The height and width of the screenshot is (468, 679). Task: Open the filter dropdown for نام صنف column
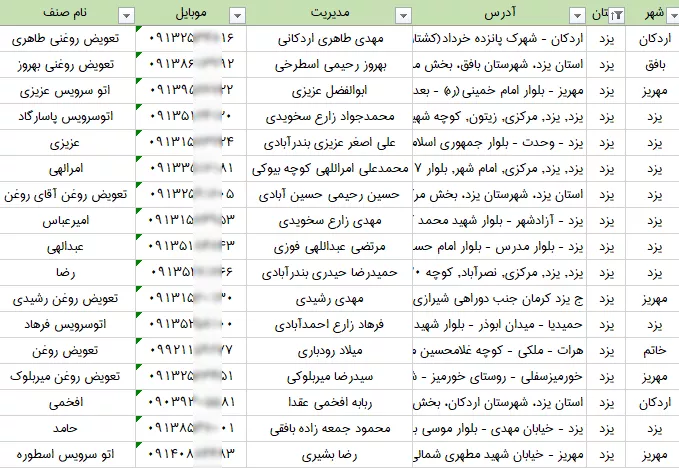tap(126, 16)
